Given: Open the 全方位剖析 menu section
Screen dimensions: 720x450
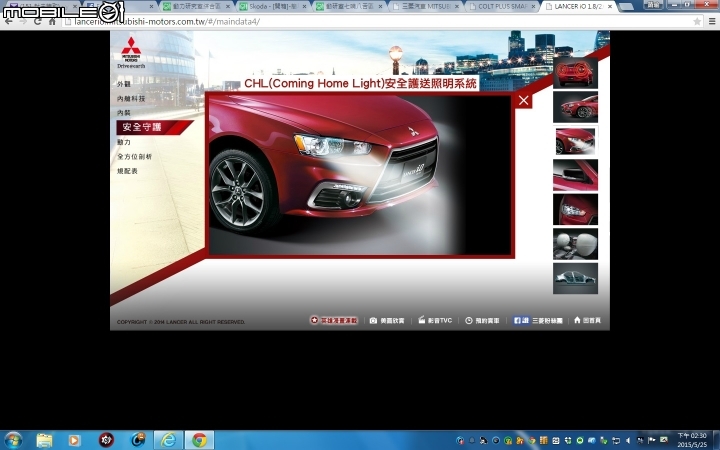Looking at the screenshot, I should (135, 157).
